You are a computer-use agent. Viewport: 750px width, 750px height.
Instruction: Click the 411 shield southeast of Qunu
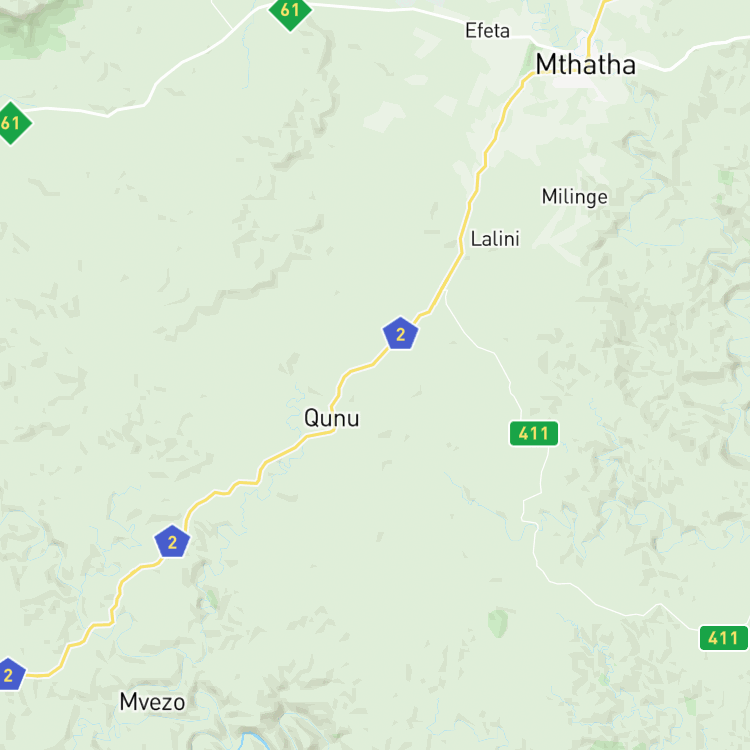534,433
